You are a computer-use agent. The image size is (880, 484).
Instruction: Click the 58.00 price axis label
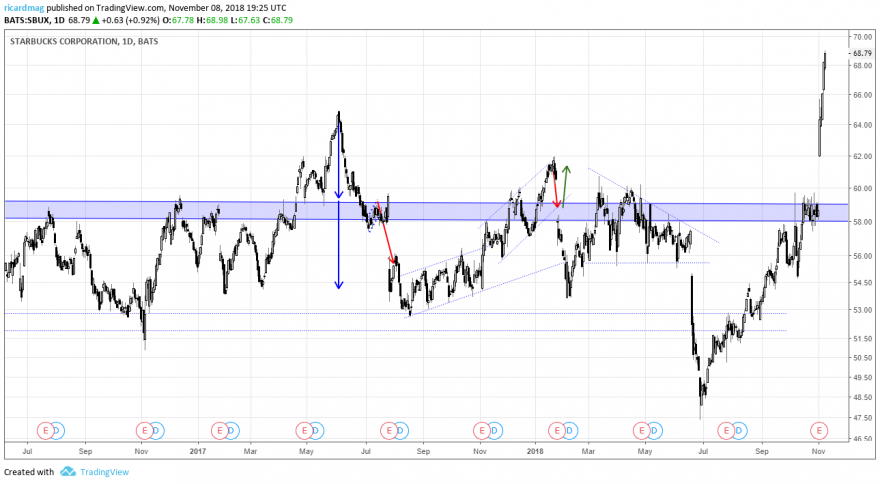(863, 222)
